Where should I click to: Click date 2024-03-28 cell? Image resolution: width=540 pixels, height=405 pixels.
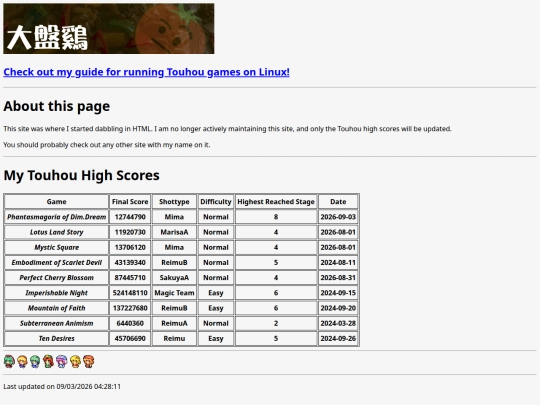[338, 323]
